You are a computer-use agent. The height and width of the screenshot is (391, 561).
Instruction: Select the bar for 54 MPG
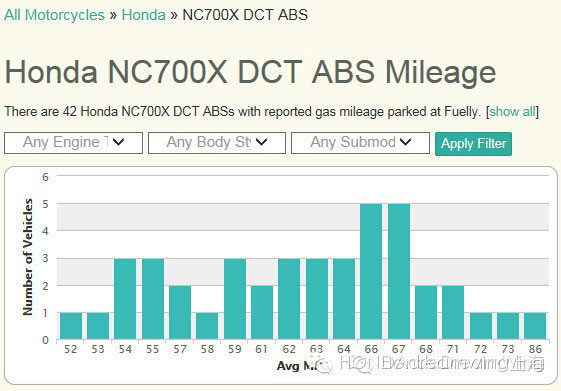[x=125, y=299]
